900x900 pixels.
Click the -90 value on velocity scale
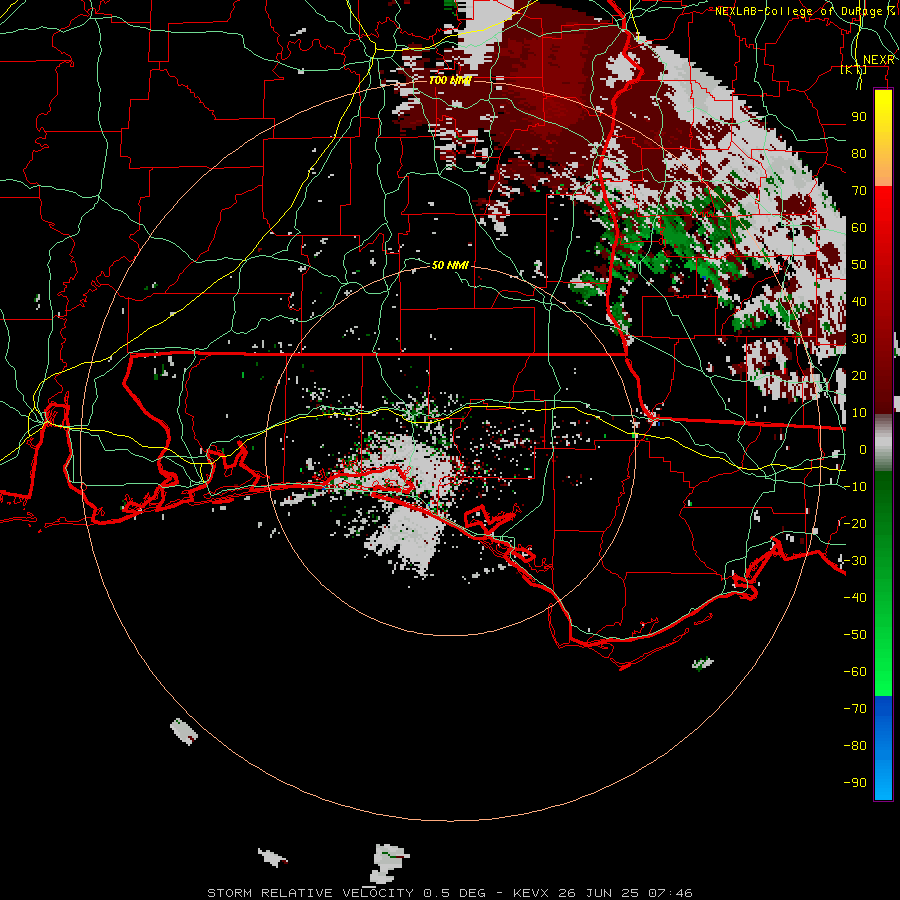(x=855, y=782)
